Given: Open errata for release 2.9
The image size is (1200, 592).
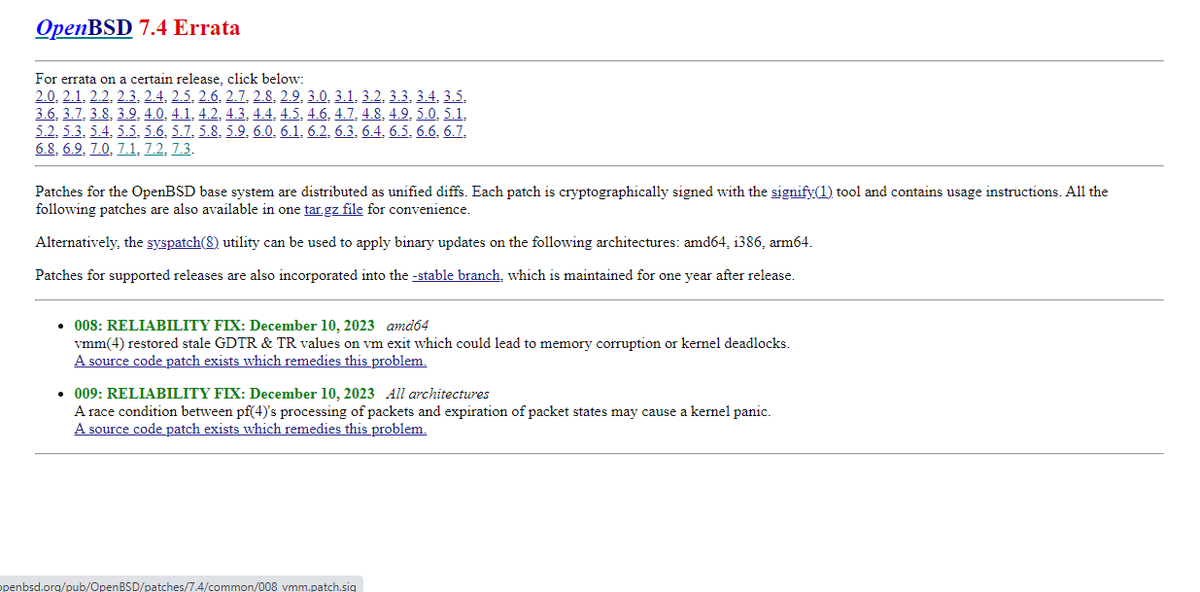Looking at the screenshot, I should click(290, 97).
